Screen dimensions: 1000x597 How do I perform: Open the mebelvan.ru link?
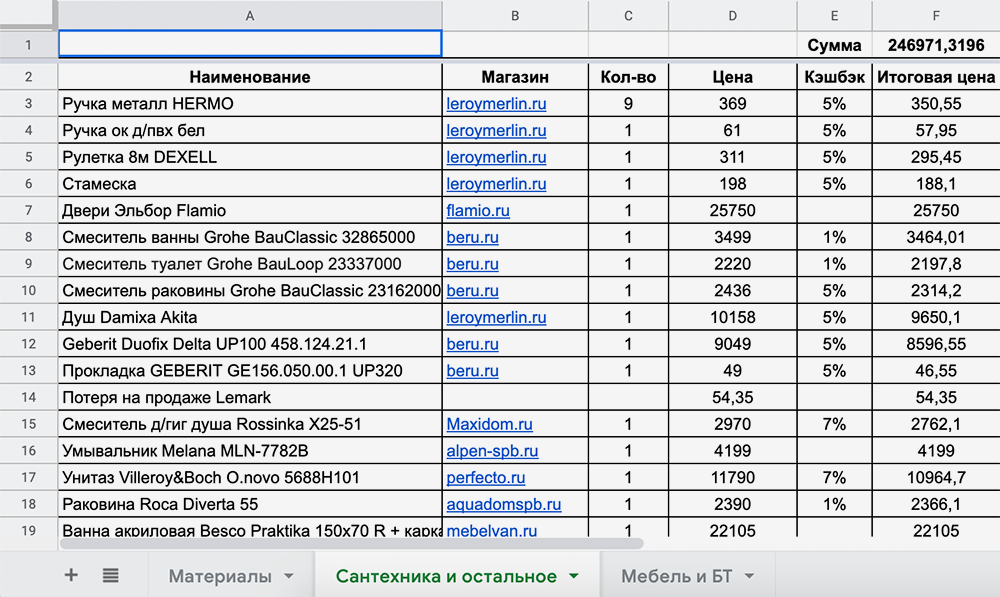coord(492,529)
